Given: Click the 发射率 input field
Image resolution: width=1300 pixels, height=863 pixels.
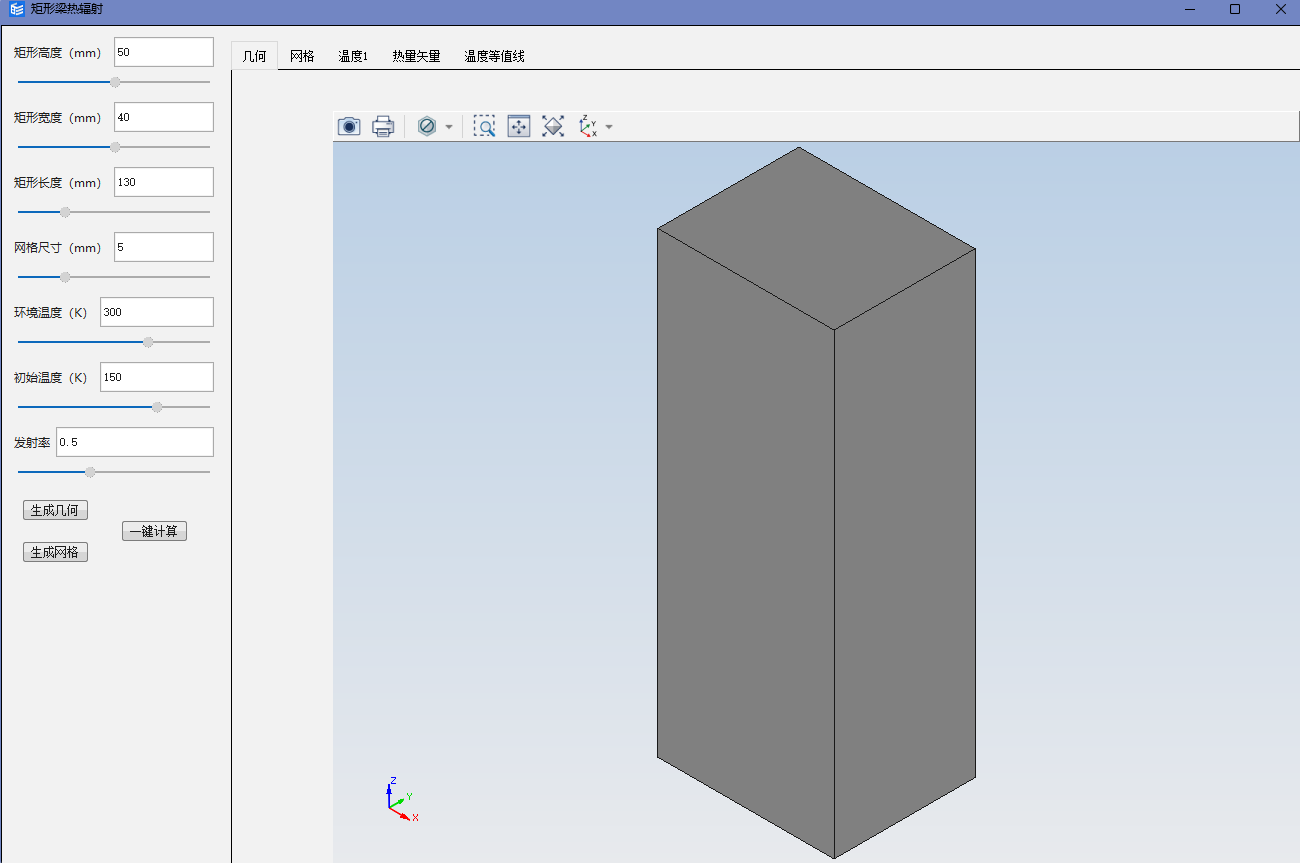Looking at the screenshot, I should [135, 442].
